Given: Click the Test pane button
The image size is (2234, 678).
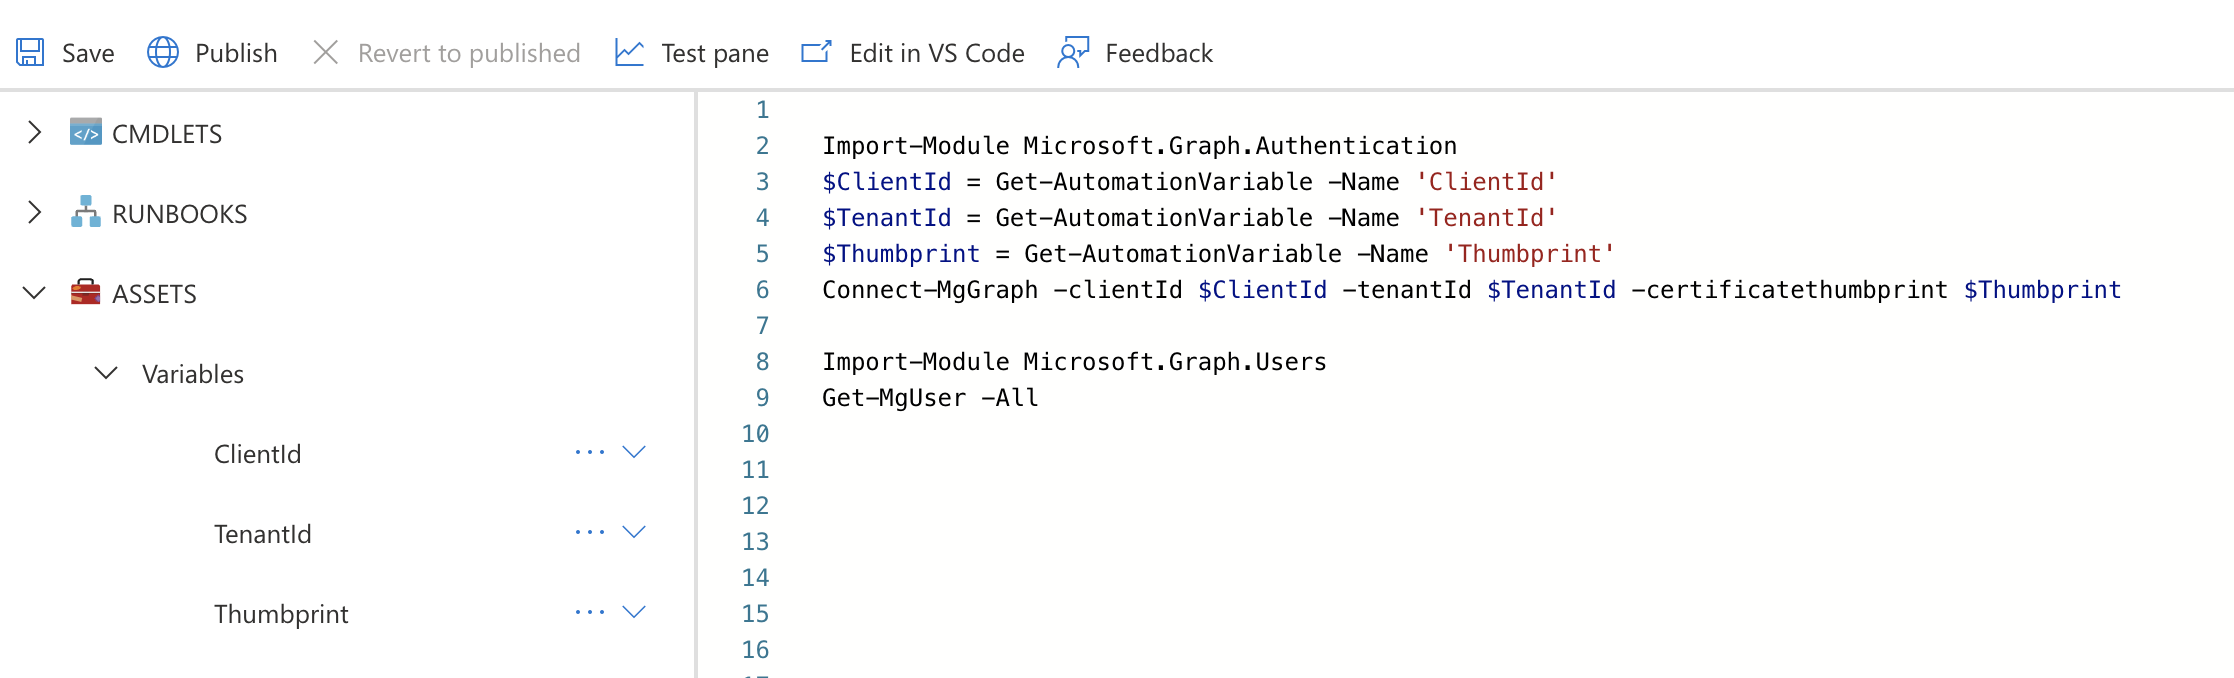Looking at the screenshot, I should 713,52.
